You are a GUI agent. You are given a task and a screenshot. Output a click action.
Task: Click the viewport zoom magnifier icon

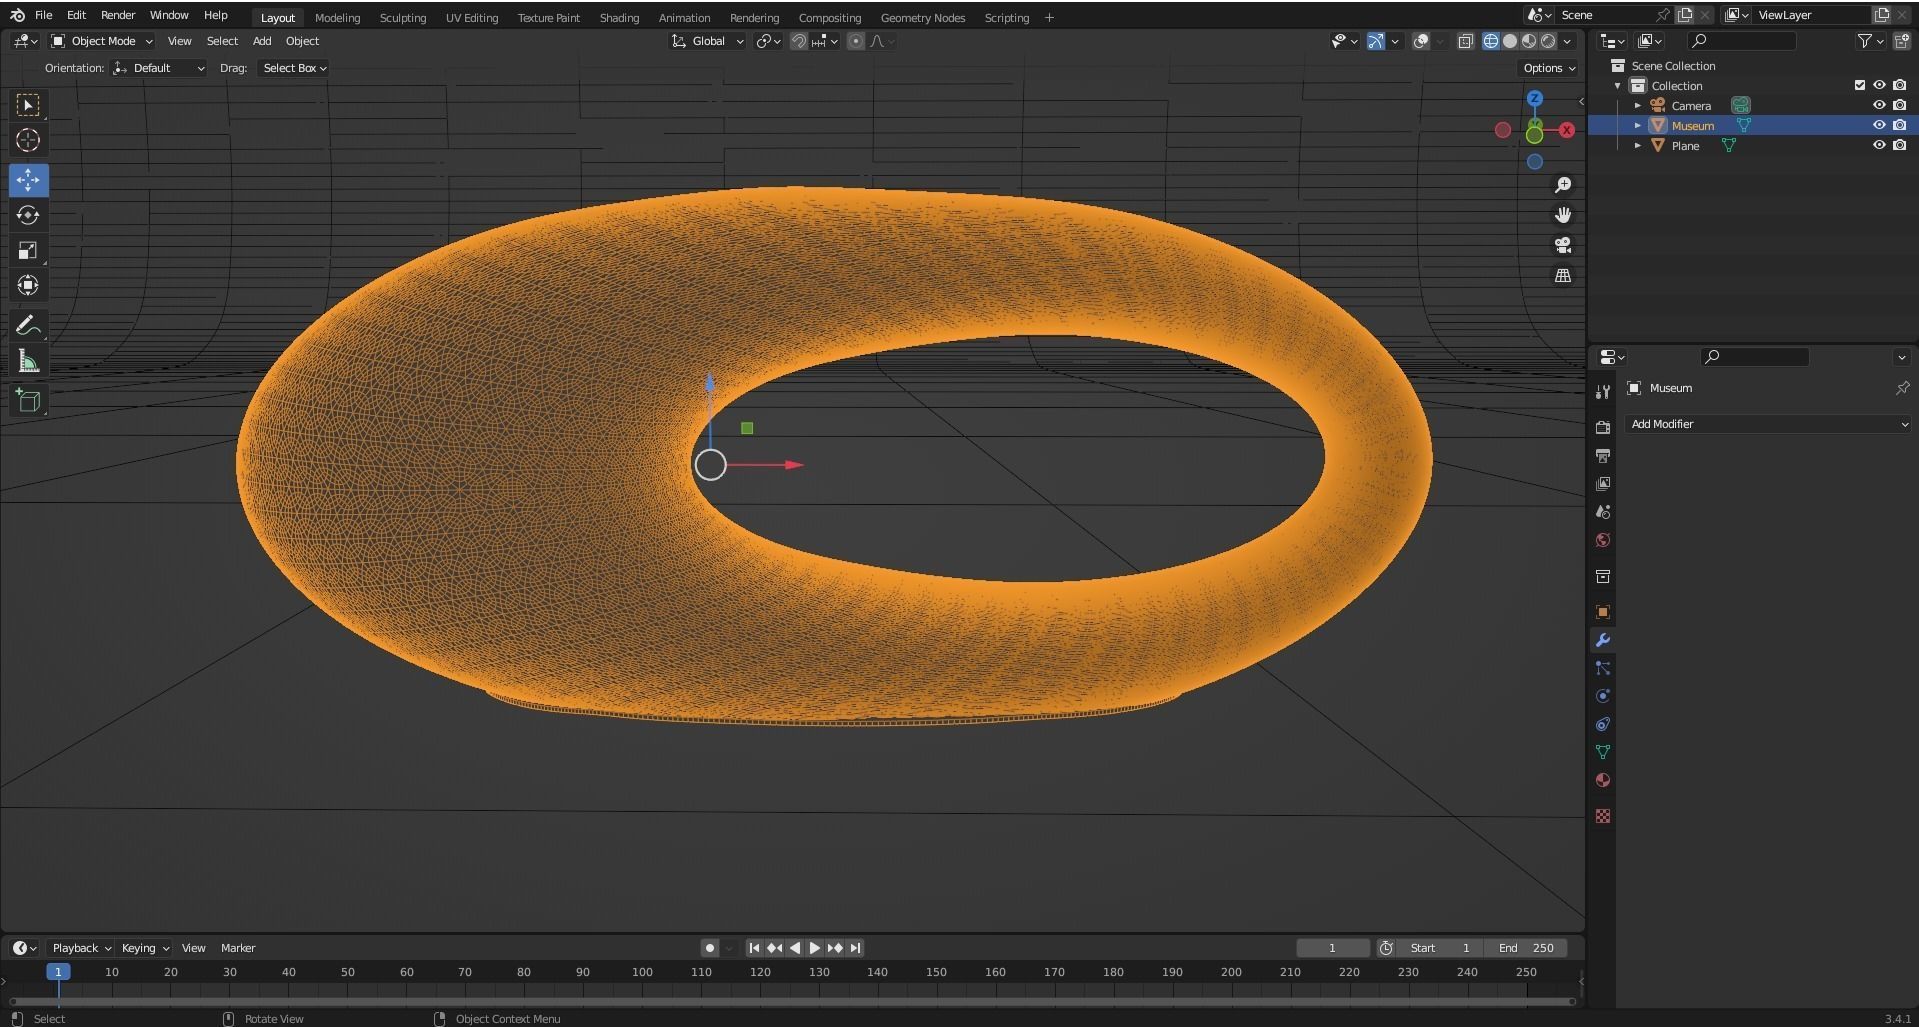(1563, 185)
